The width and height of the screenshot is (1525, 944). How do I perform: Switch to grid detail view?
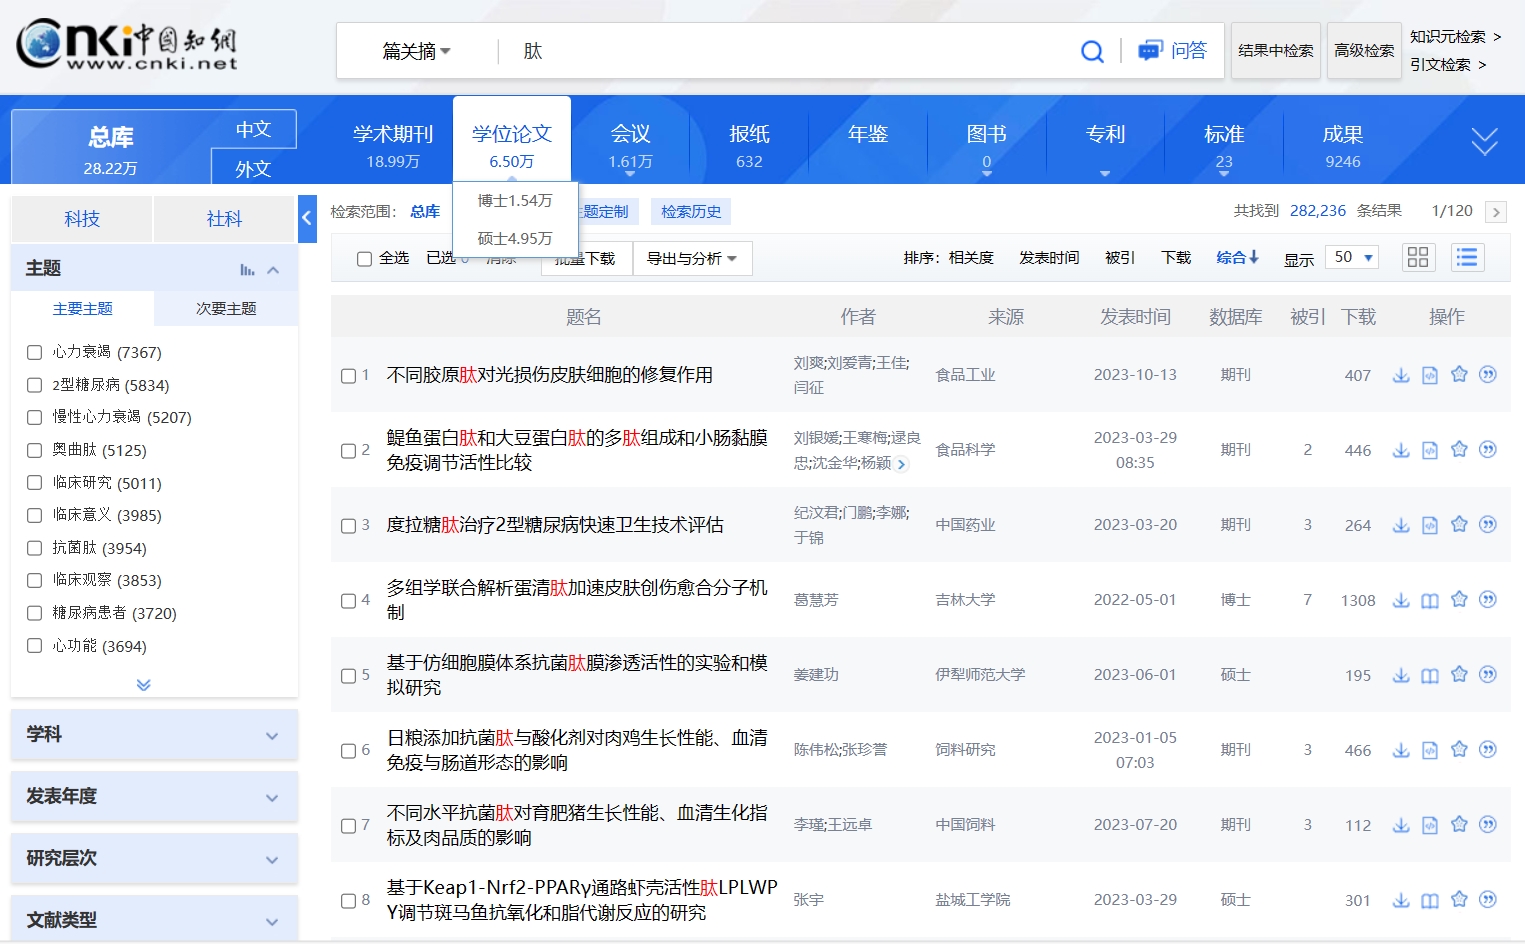(x=1417, y=257)
